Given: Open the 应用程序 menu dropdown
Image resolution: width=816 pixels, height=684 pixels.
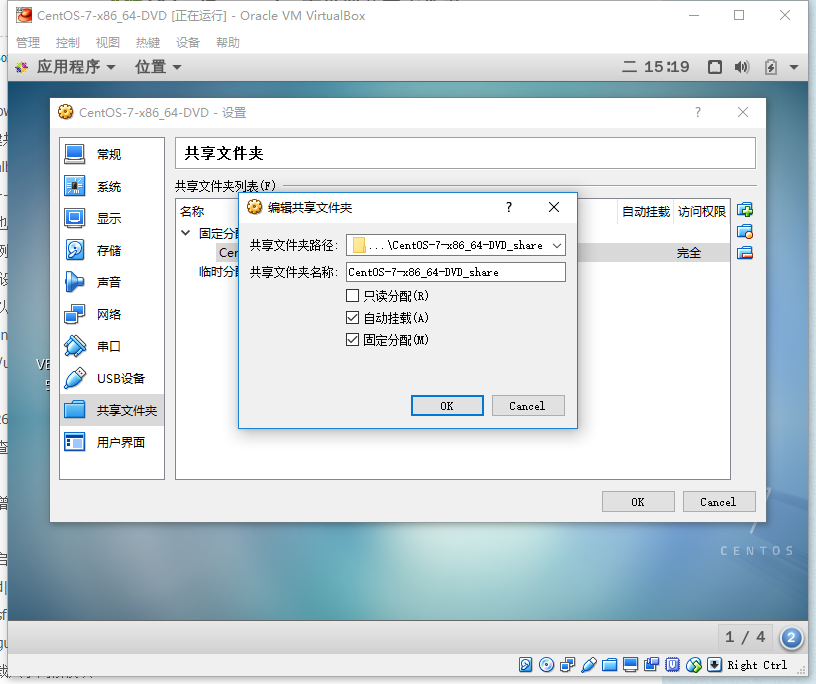Looking at the screenshot, I should [75, 67].
